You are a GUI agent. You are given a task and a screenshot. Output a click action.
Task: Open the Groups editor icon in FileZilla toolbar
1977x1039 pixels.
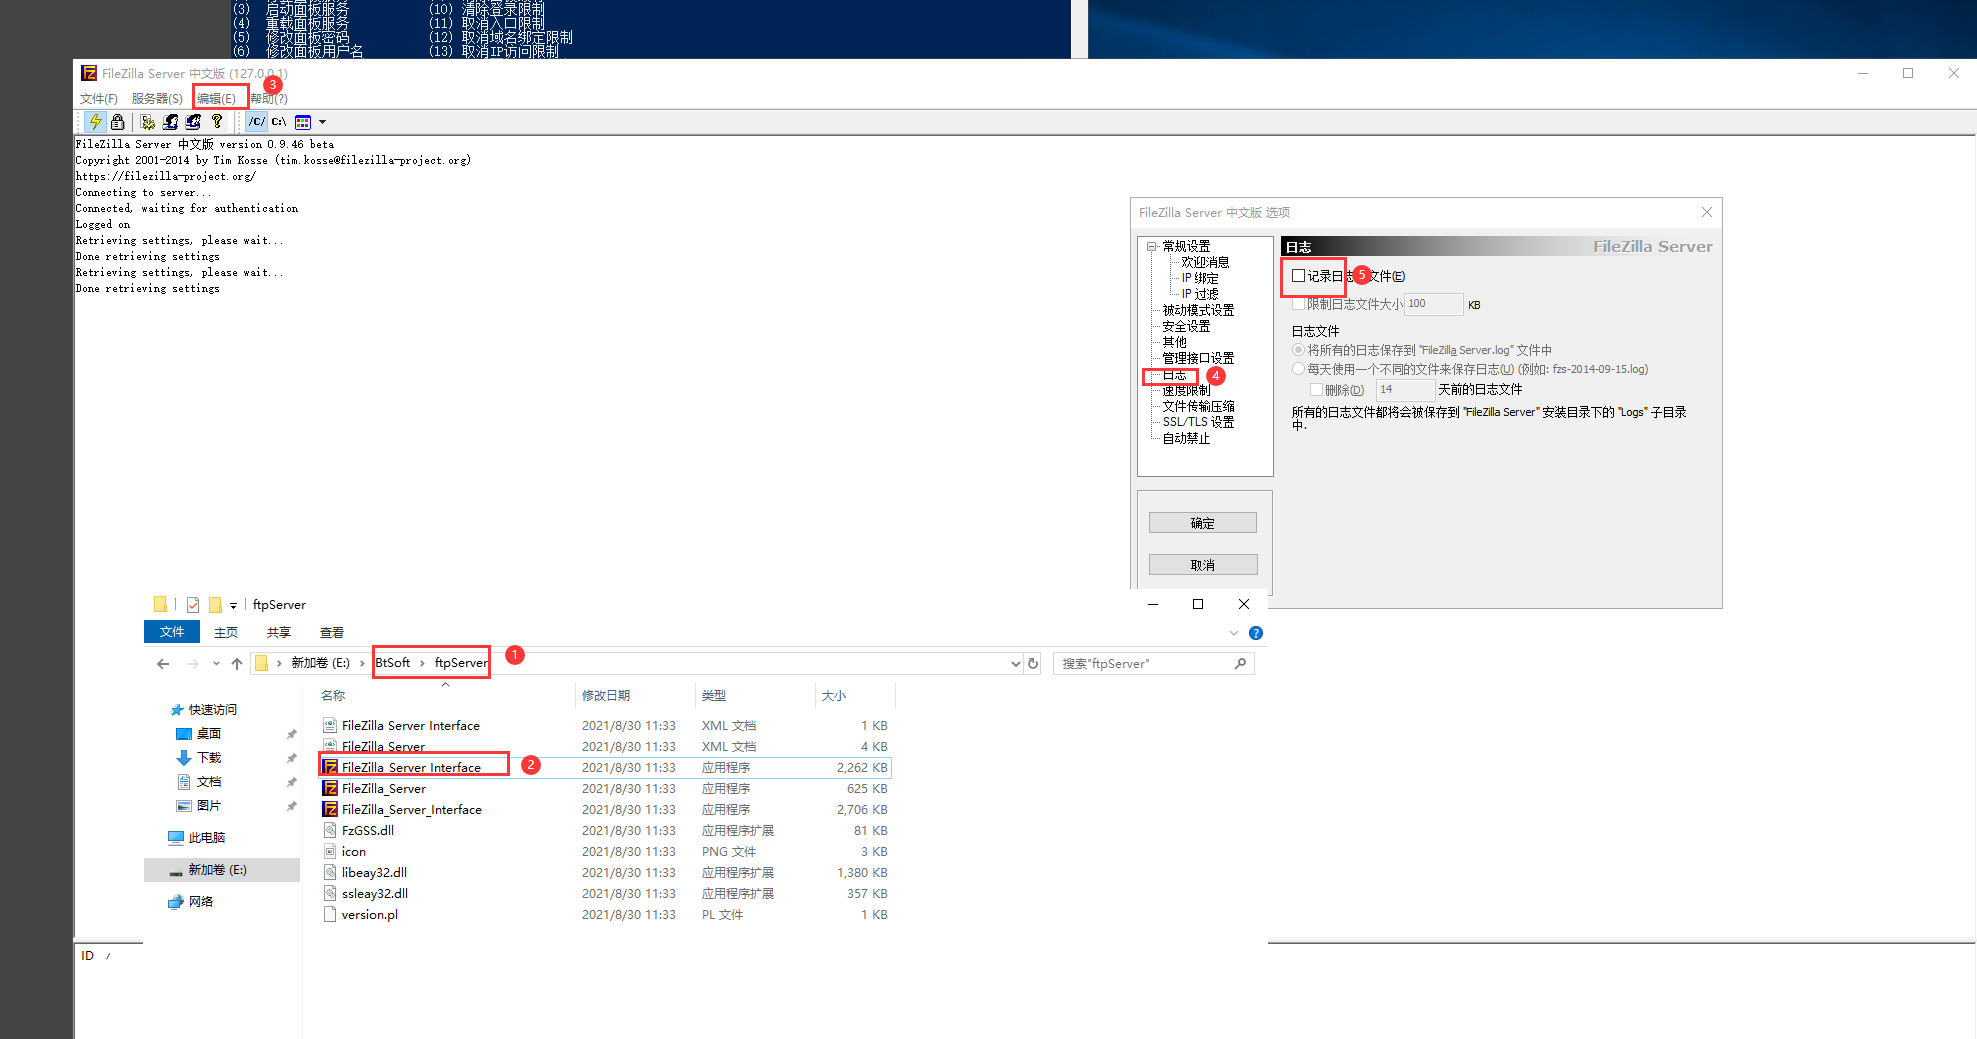tap(194, 122)
